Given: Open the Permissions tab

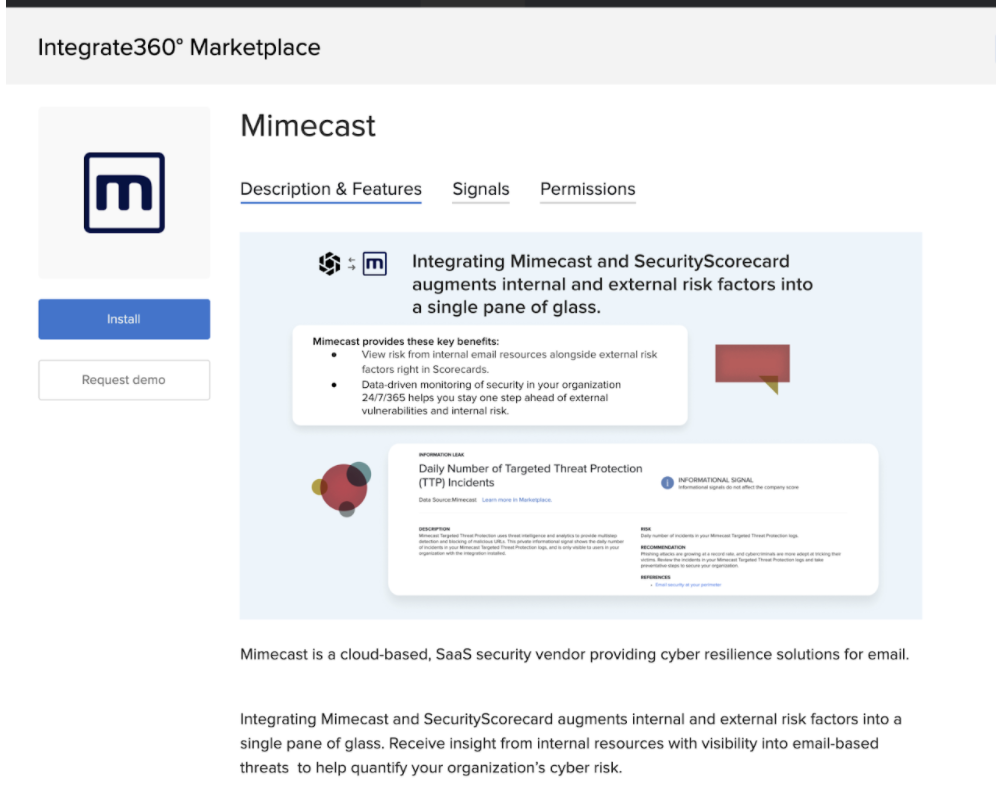Looking at the screenshot, I should [x=588, y=189].
